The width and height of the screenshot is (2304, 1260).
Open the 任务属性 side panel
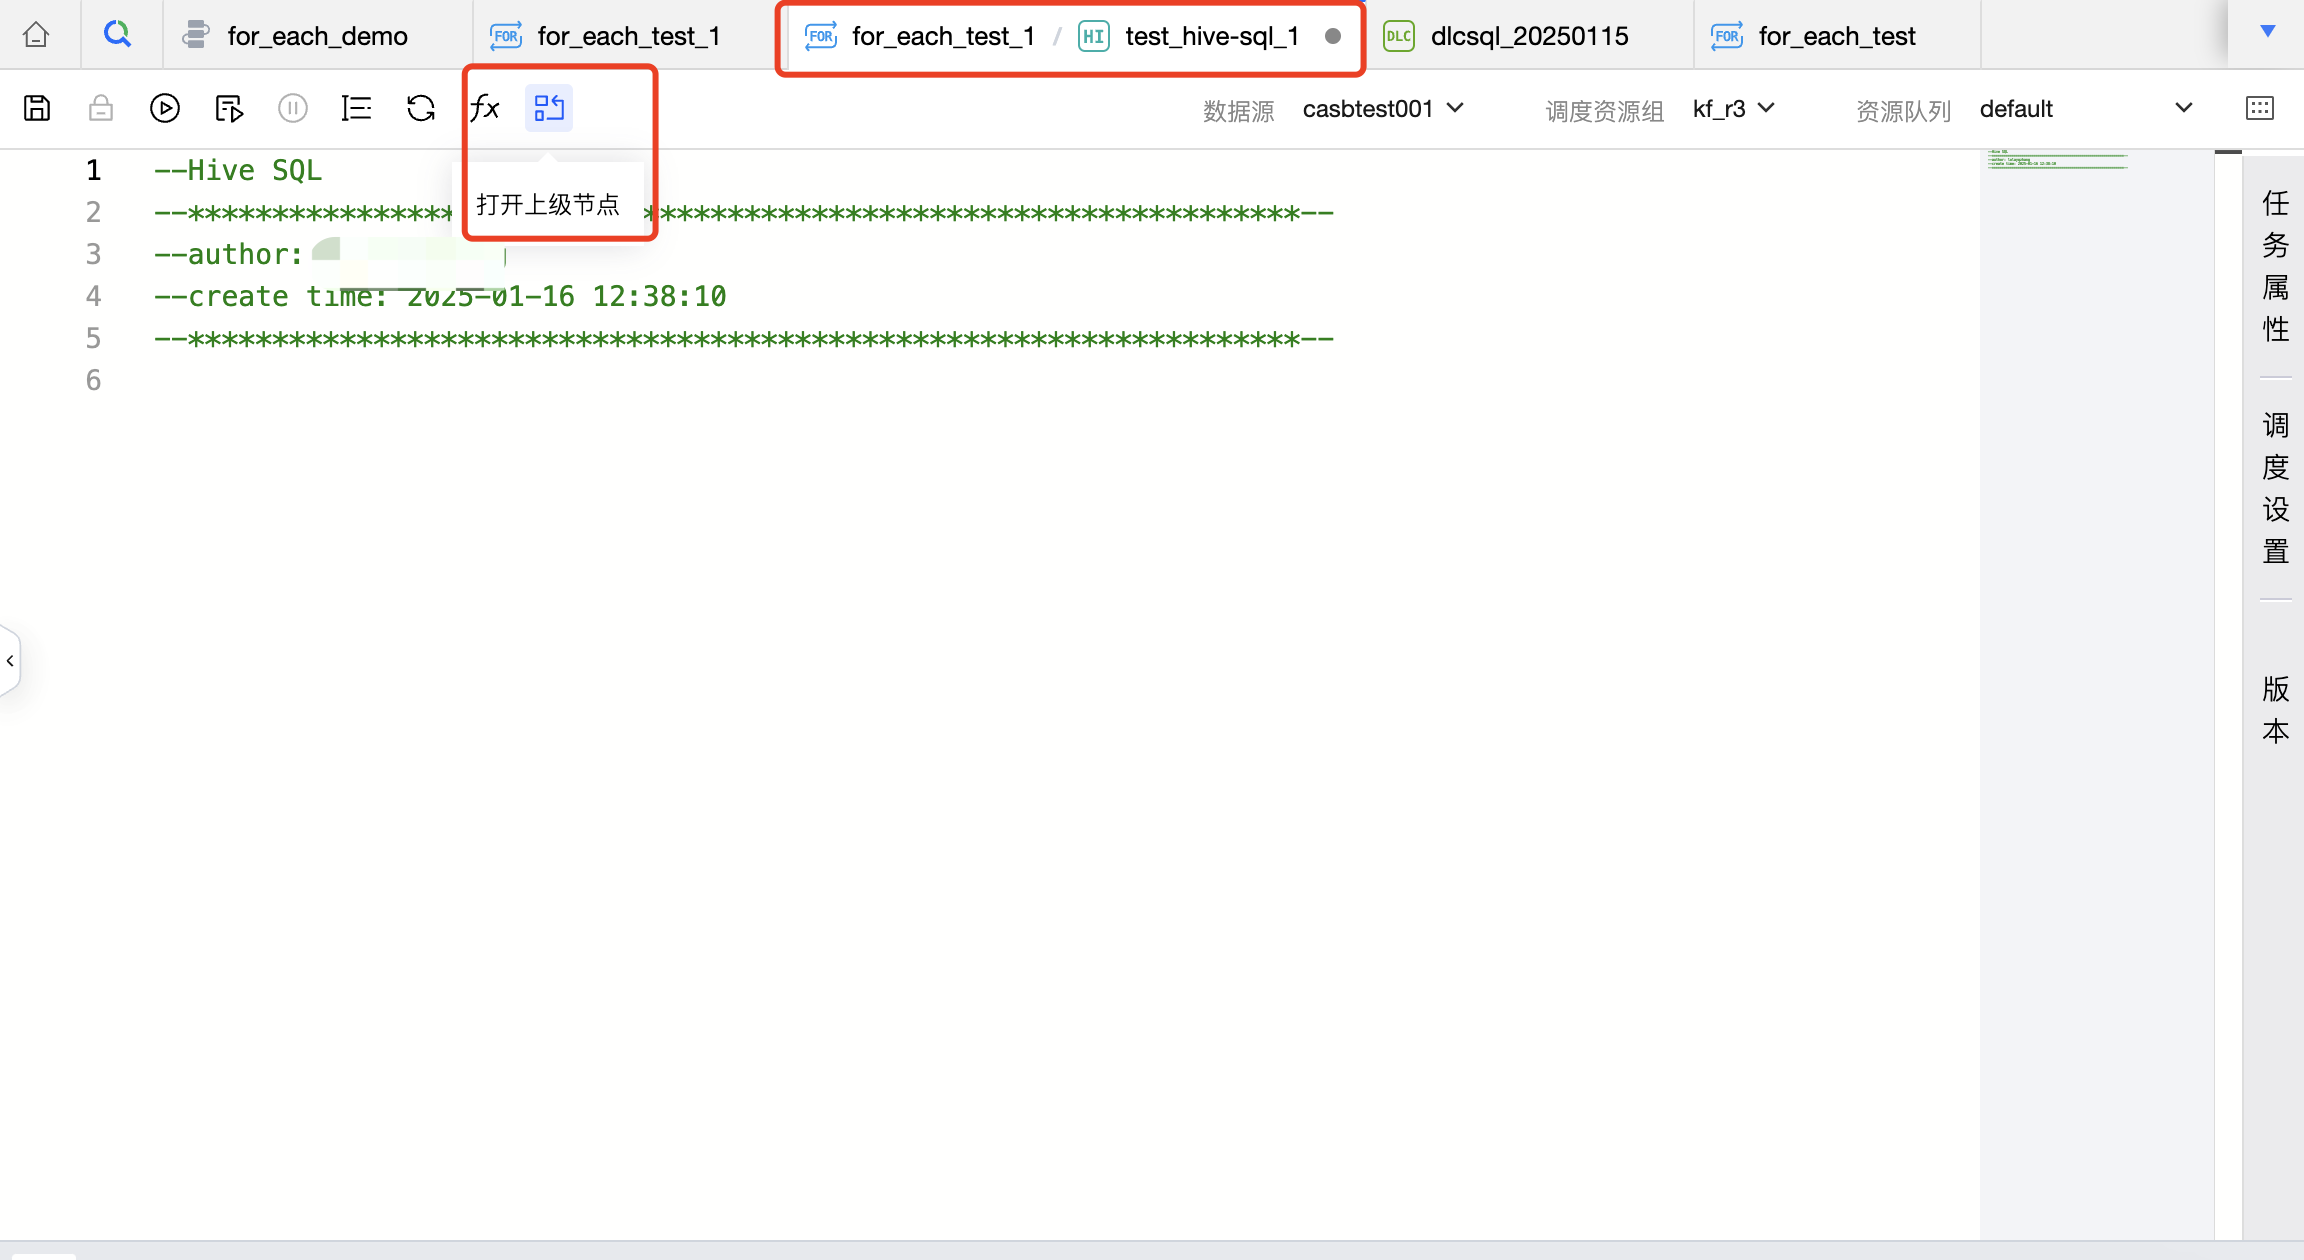click(2275, 266)
